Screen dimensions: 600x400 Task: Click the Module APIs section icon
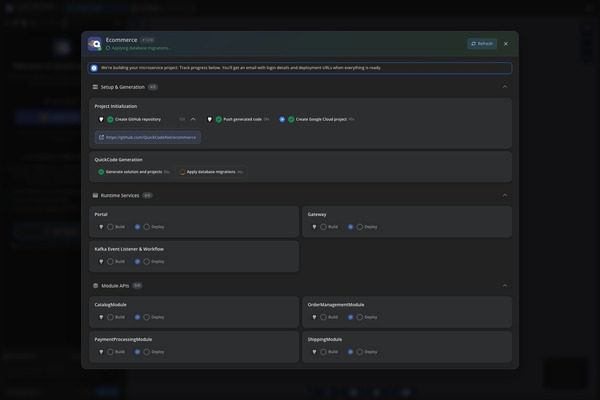[x=96, y=286]
